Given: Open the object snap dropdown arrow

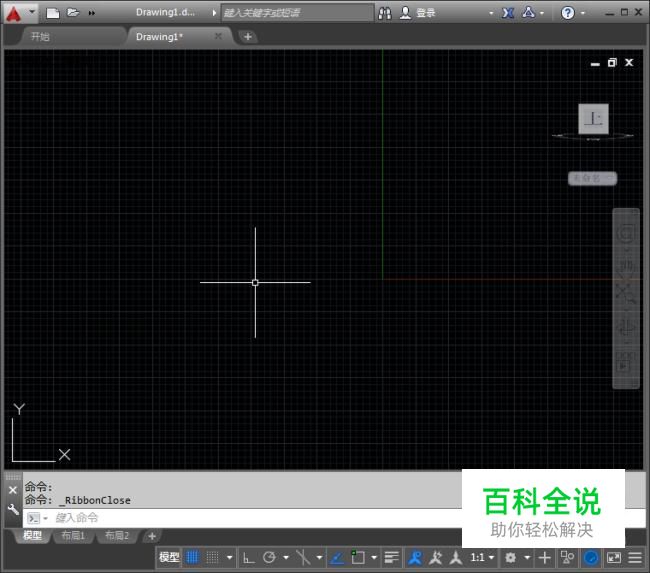Looking at the screenshot, I should tap(374, 558).
